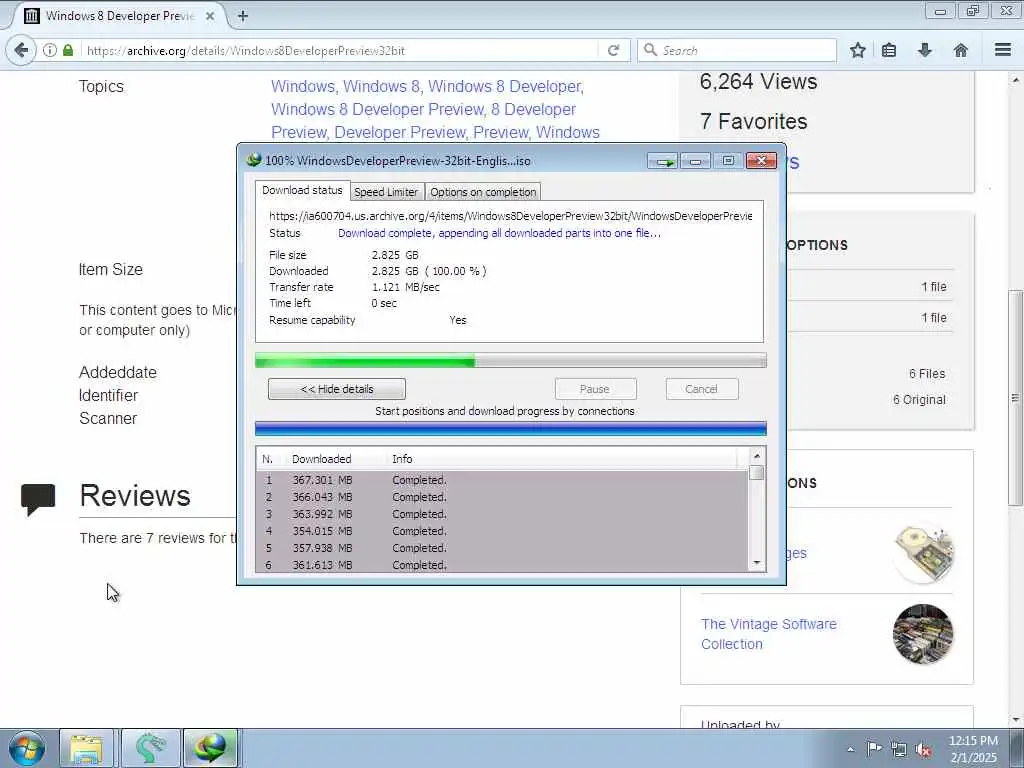Click the '7 Favorites' text
The height and width of the screenshot is (768, 1024).
click(754, 121)
